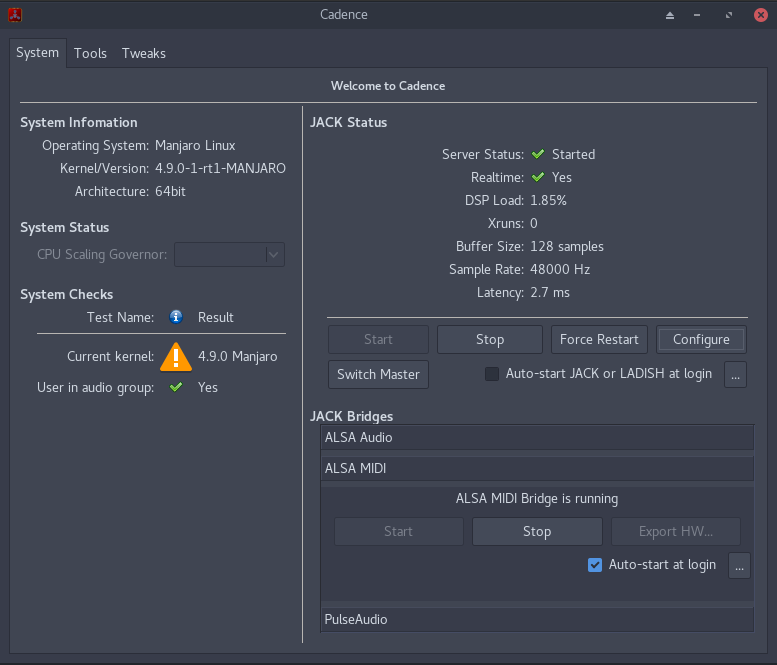Open options button beside ALSA MIDI auto-start

click(739, 565)
